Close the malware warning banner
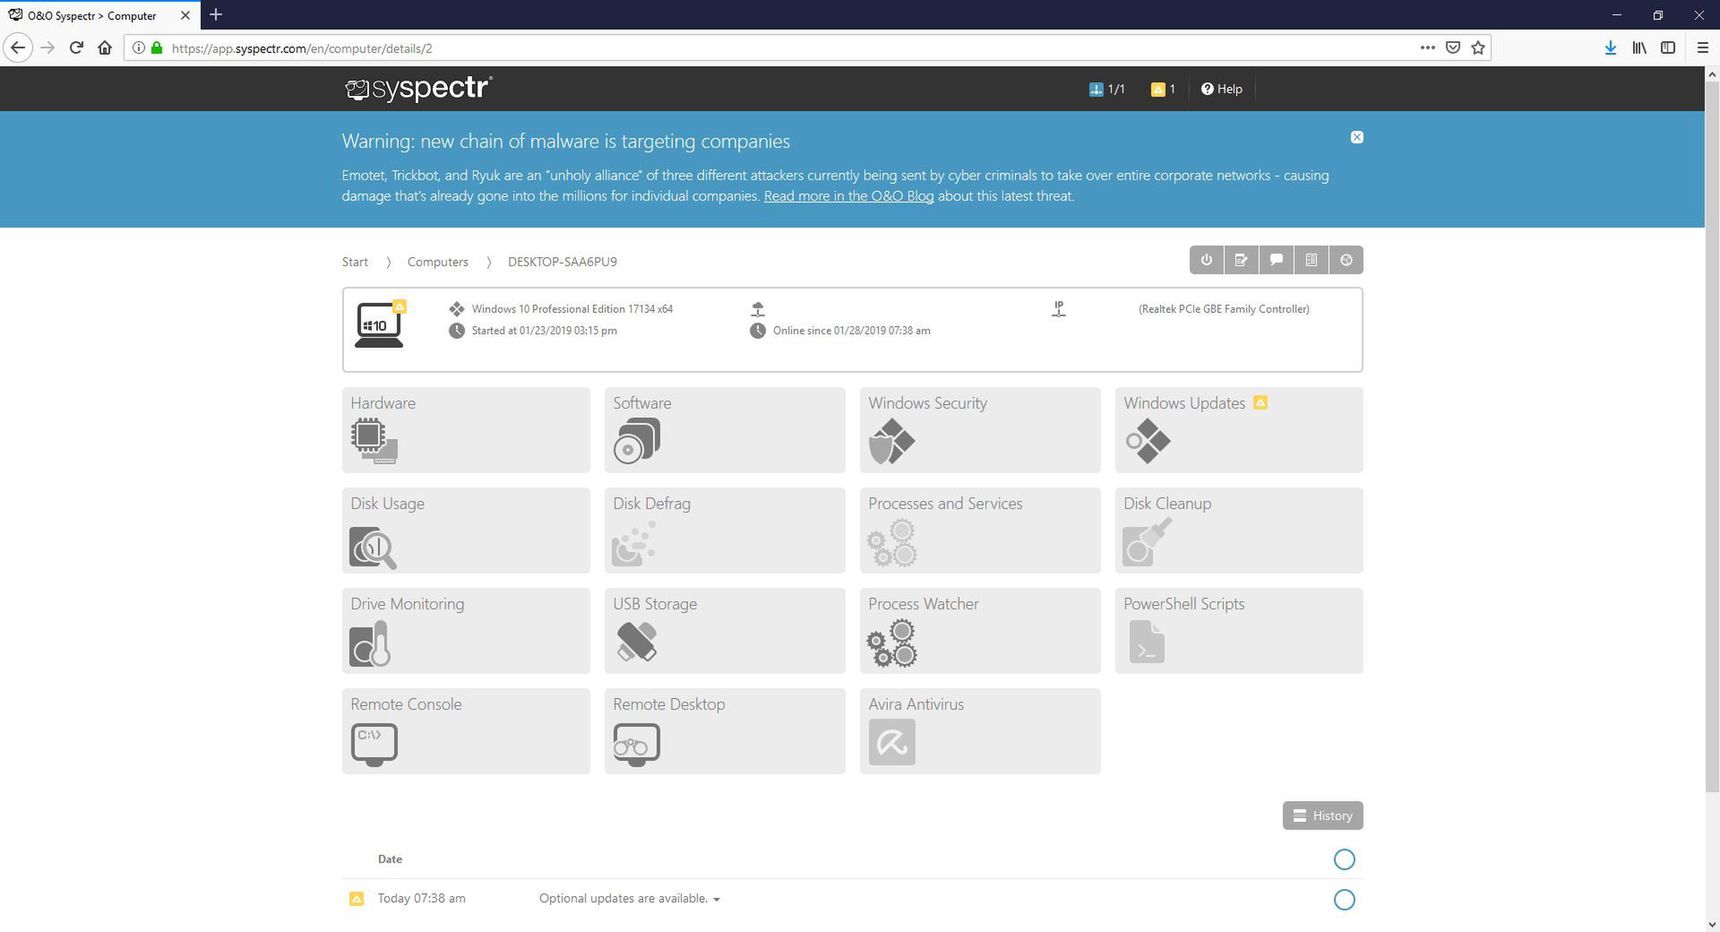The height and width of the screenshot is (932, 1720). 1357,137
